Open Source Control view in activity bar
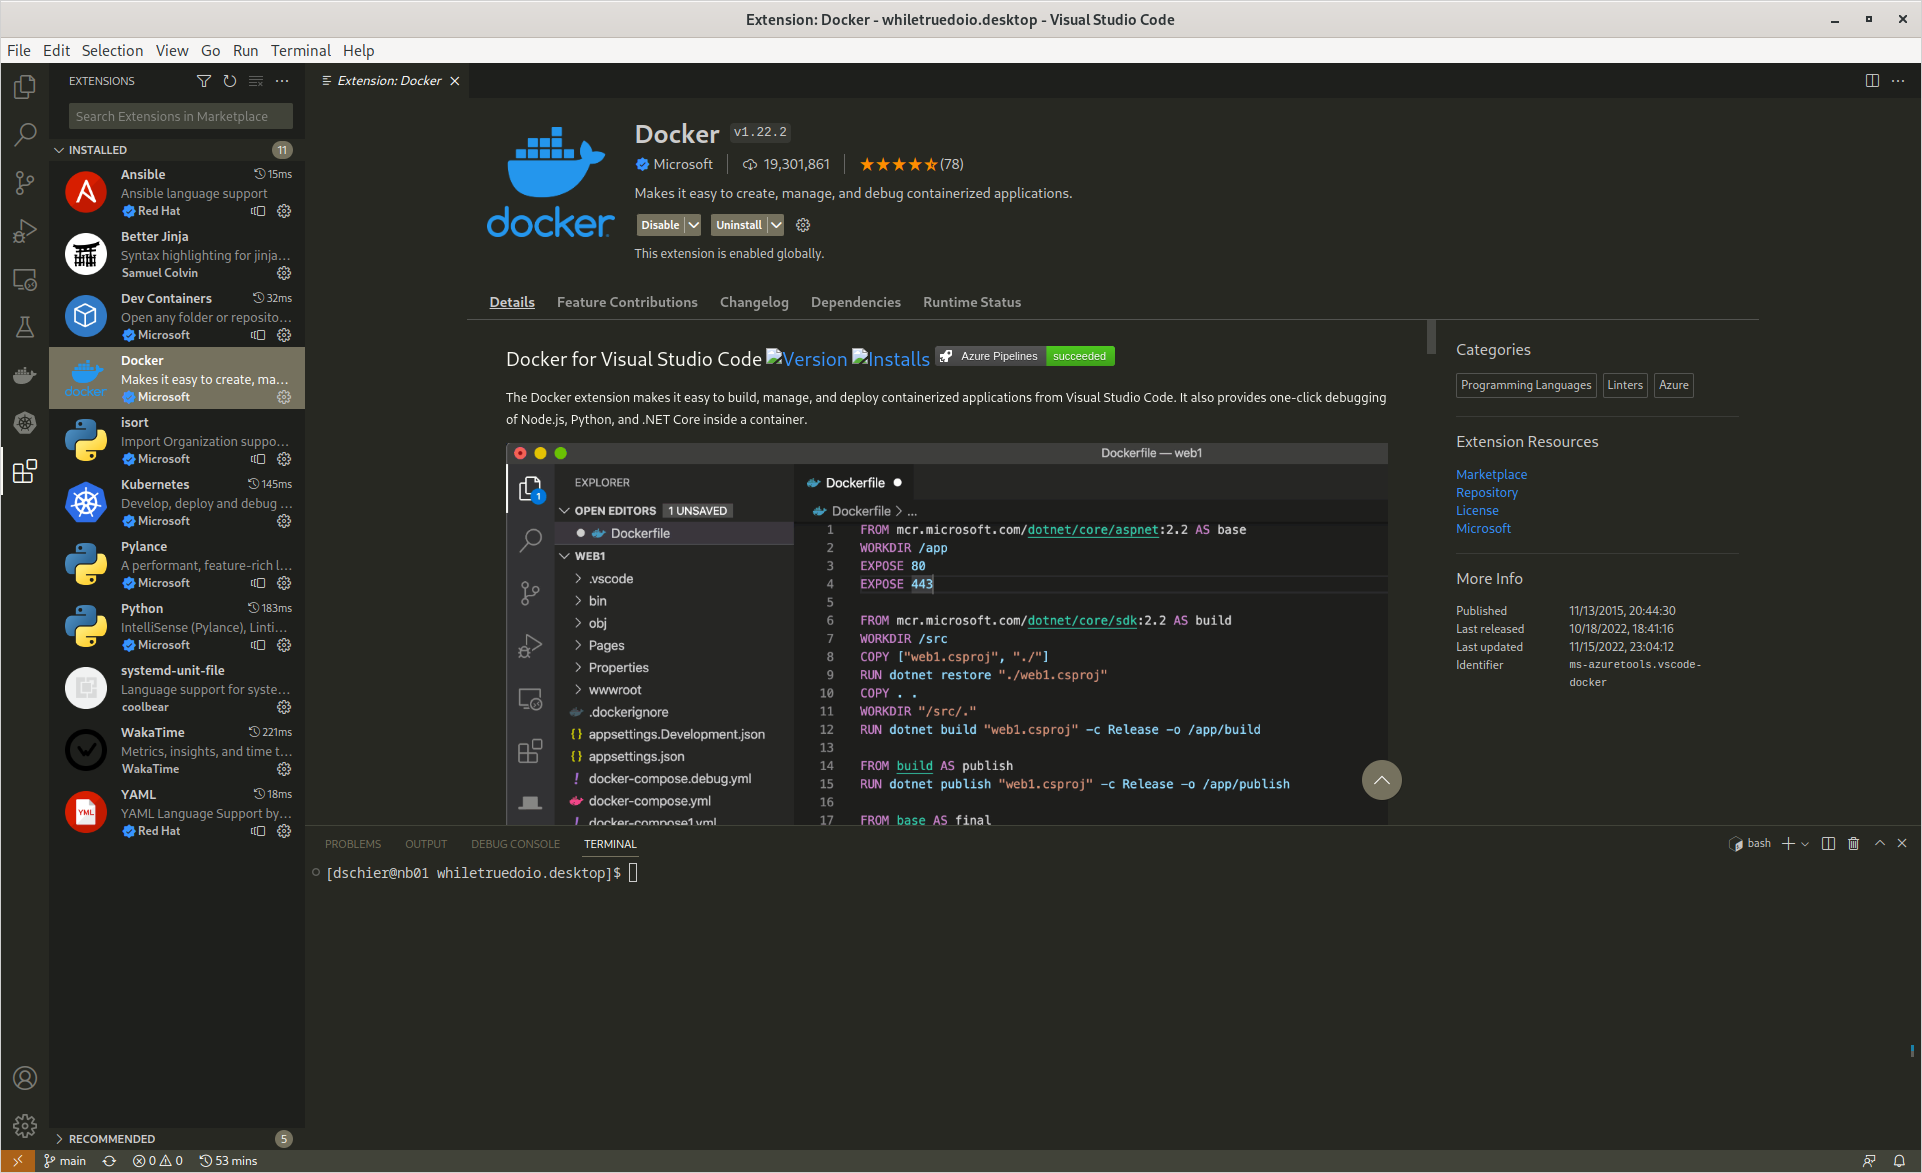This screenshot has width=1922, height=1173. coord(25,183)
